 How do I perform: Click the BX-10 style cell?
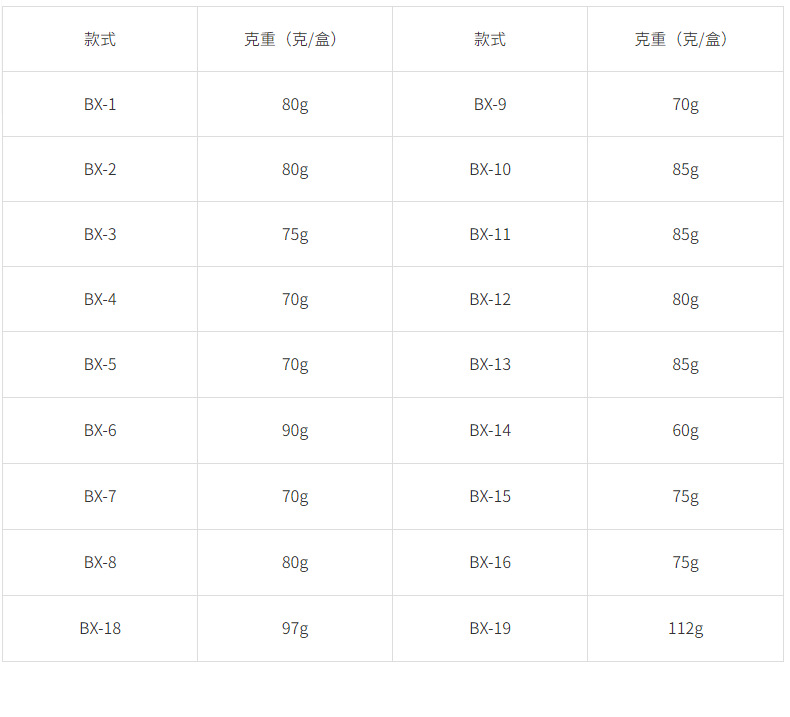point(490,169)
